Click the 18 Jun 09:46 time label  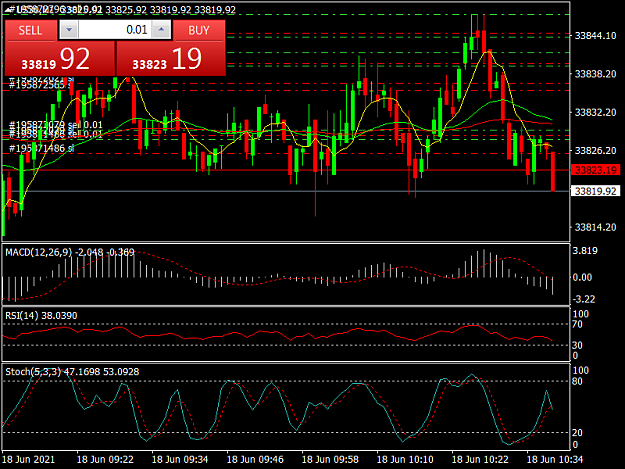click(x=255, y=459)
